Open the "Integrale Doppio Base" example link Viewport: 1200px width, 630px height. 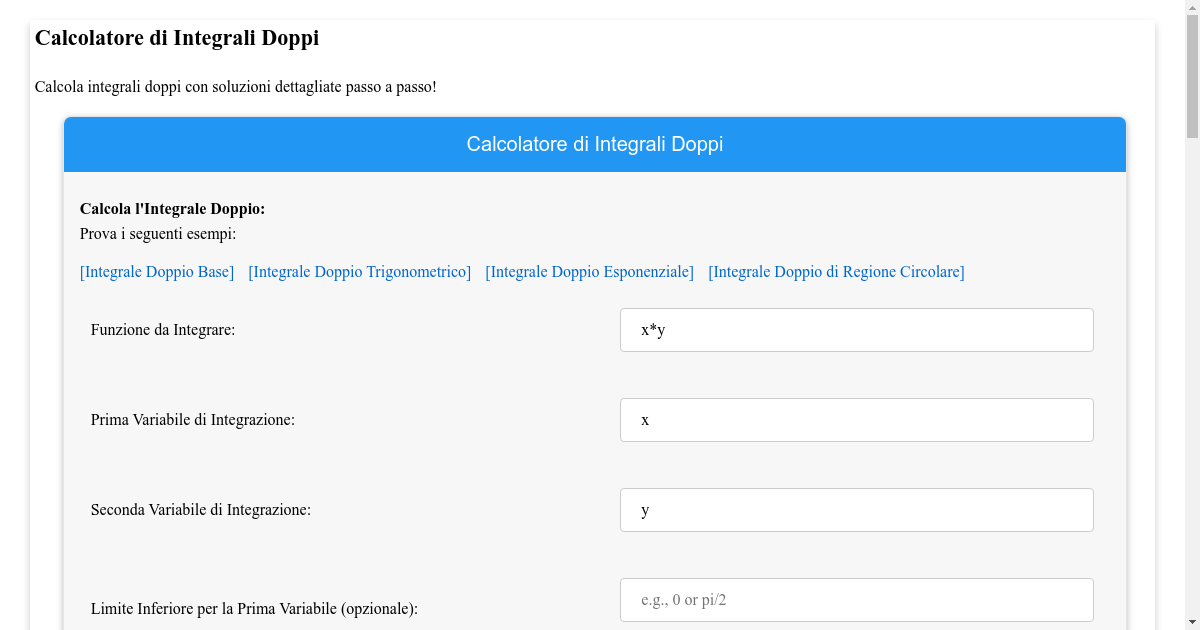(156, 271)
